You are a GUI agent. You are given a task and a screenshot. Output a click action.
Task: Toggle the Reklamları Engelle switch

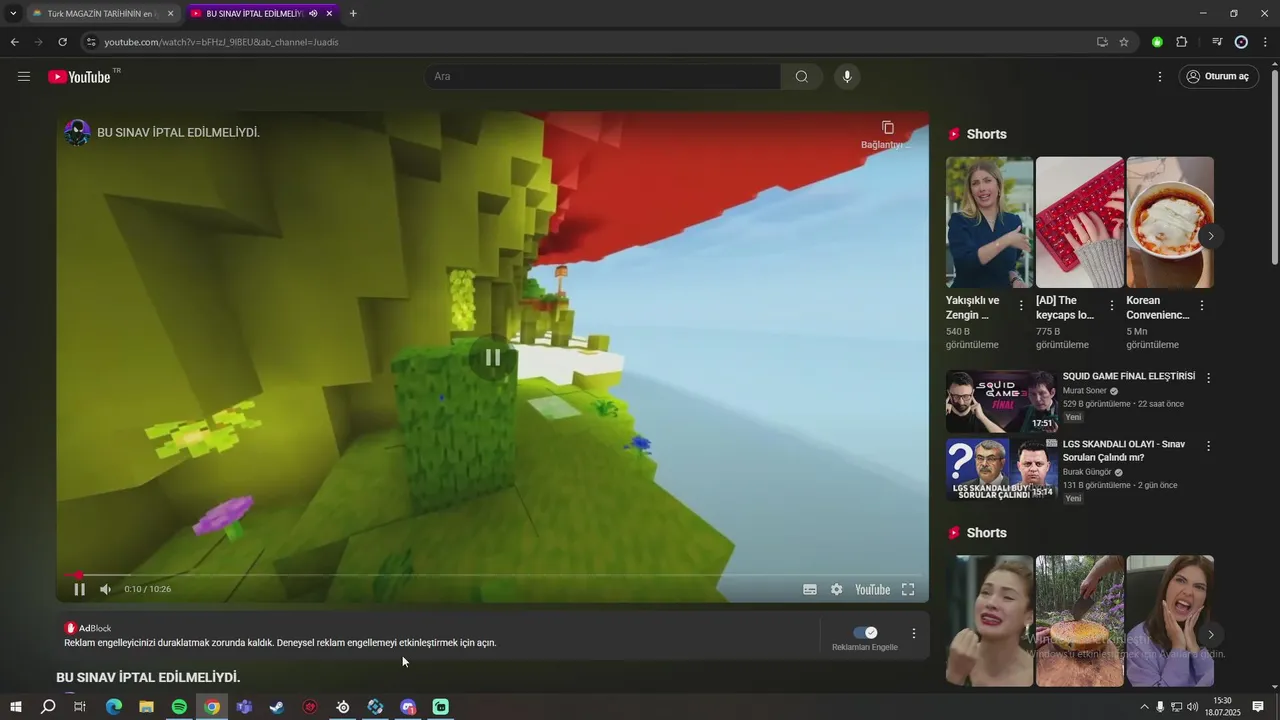(865, 633)
